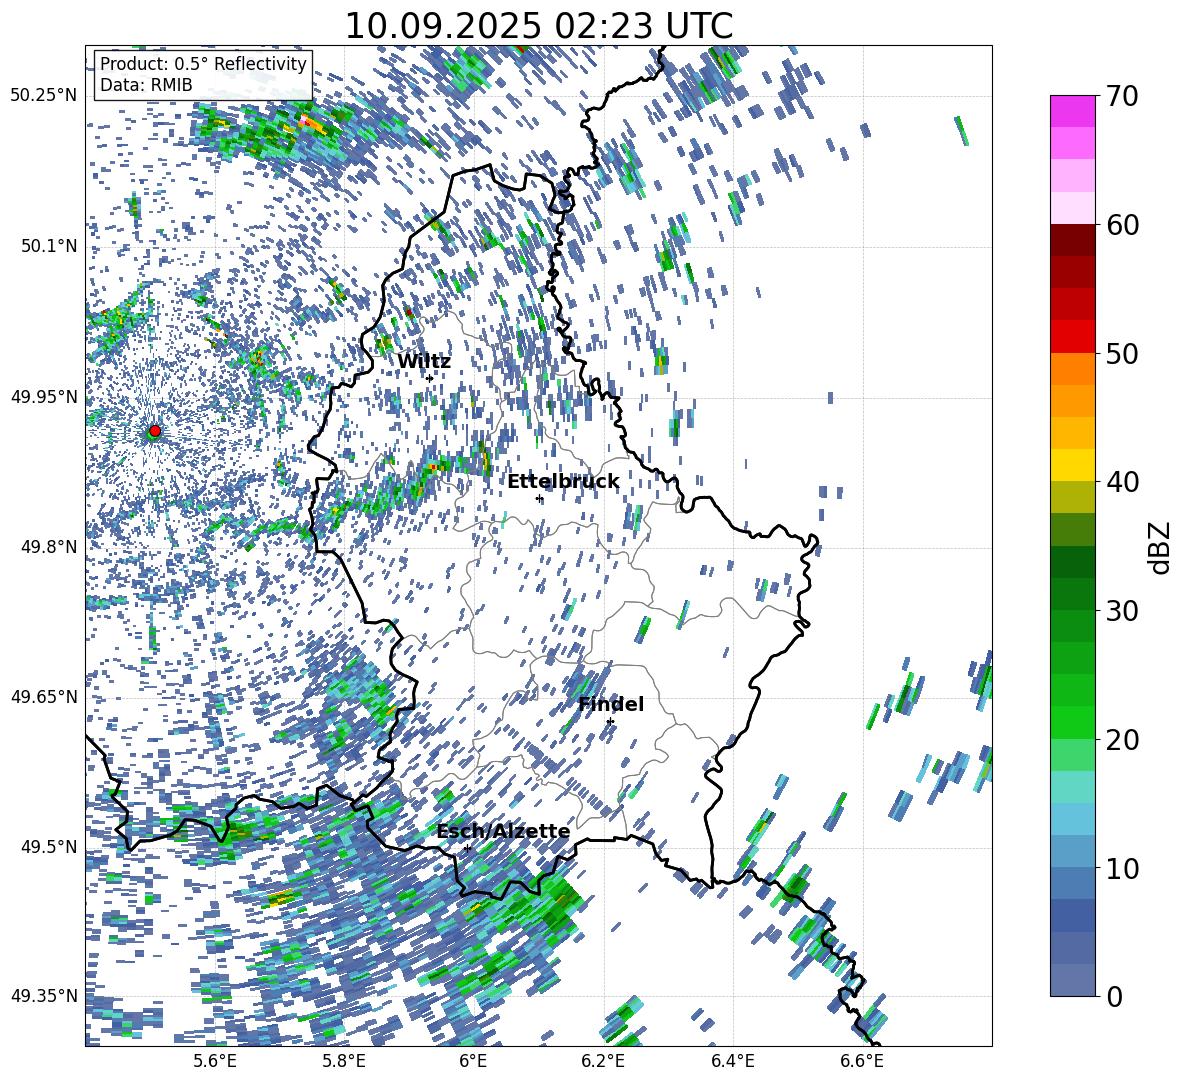The height and width of the screenshot is (1081, 1184).
Task: Click the 6.6°E longitude label
Action: pyautogui.click(x=862, y=1062)
